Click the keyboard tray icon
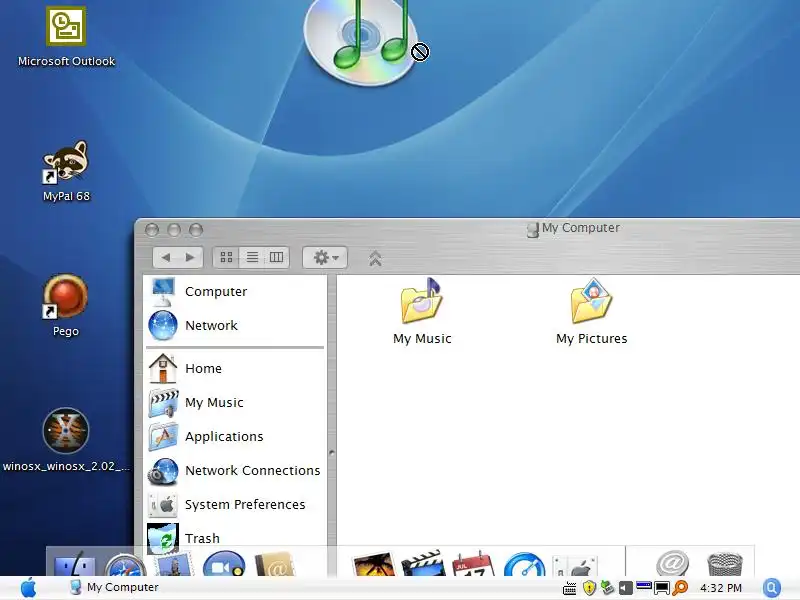Screen dimensions: 800x600 (x=569, y=588)
